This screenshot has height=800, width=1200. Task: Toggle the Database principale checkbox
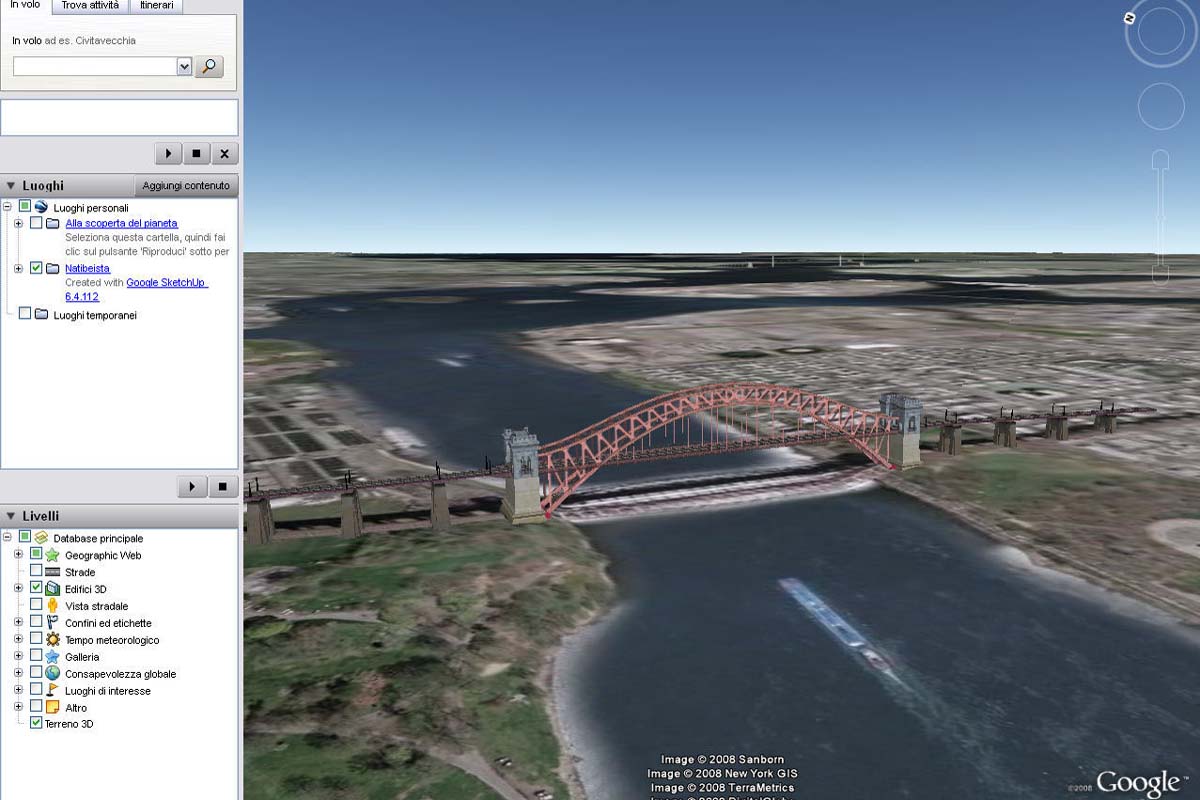[x=25, y=537]
